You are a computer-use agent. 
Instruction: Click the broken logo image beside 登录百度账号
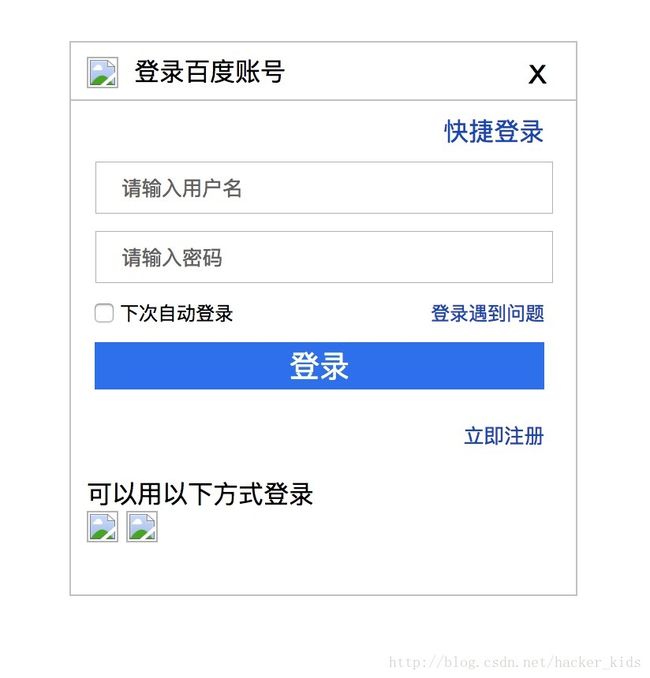(102, 72)
